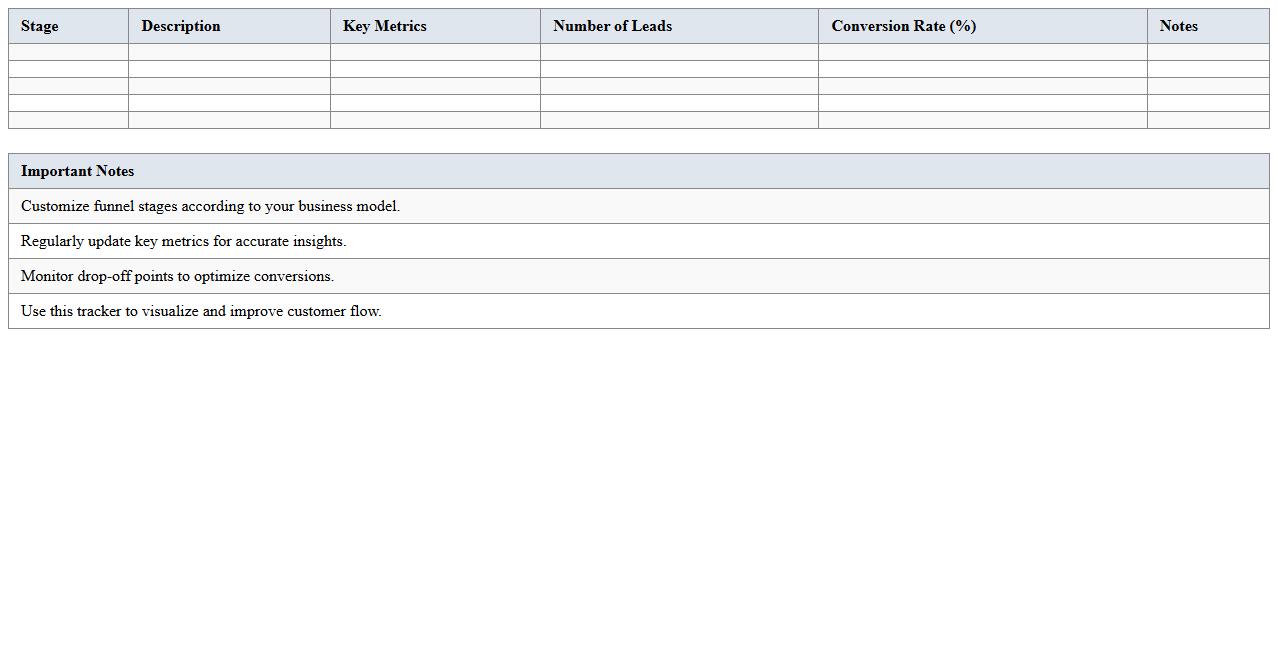Click the Number of Leads header
Screen dimensions: 1278x650
pos(612,26)
